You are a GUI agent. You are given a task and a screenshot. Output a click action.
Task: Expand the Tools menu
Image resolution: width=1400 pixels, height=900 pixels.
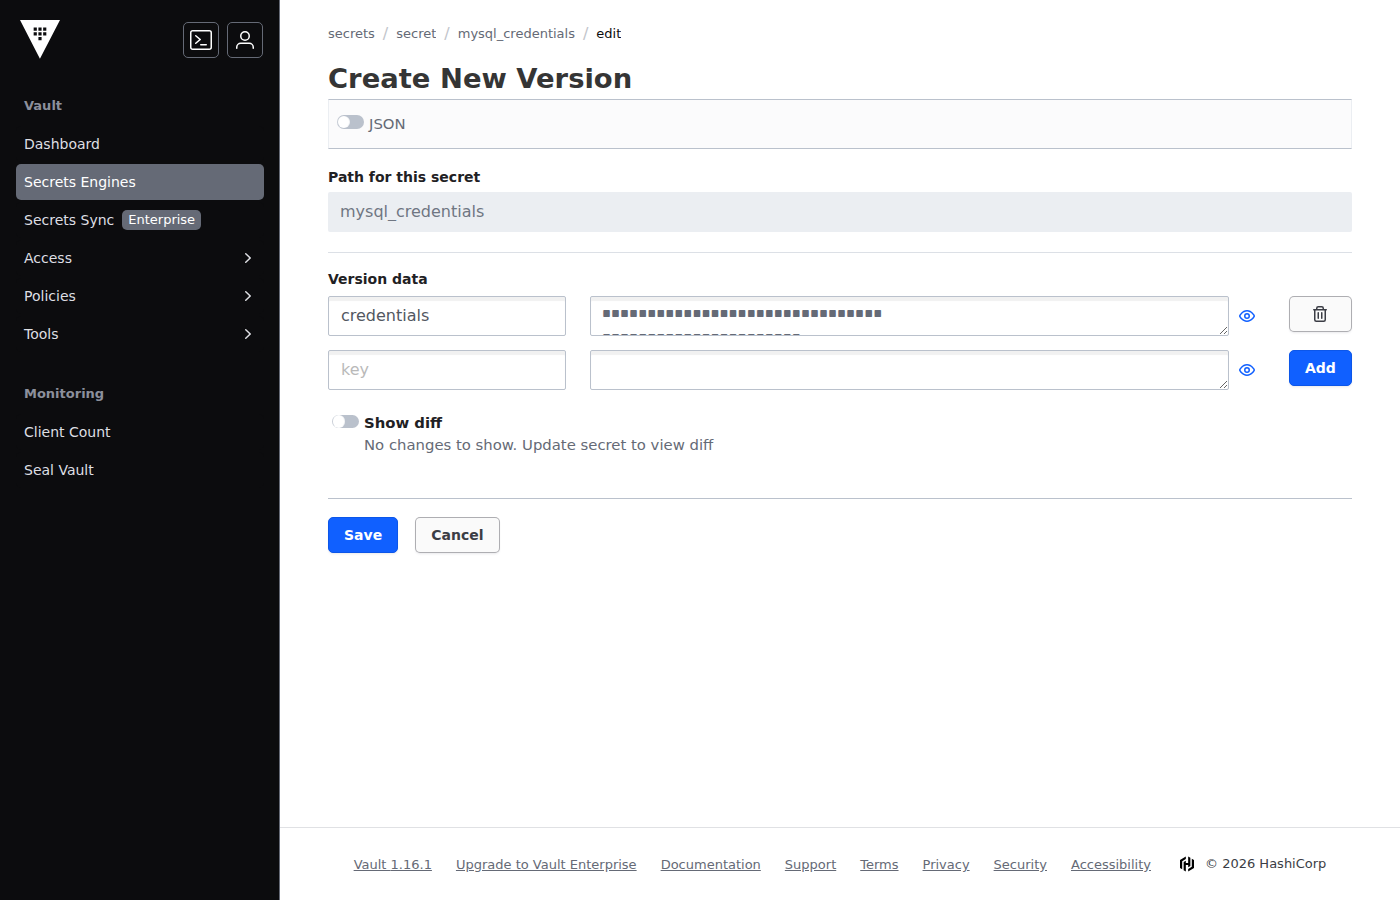coord(140,334)
